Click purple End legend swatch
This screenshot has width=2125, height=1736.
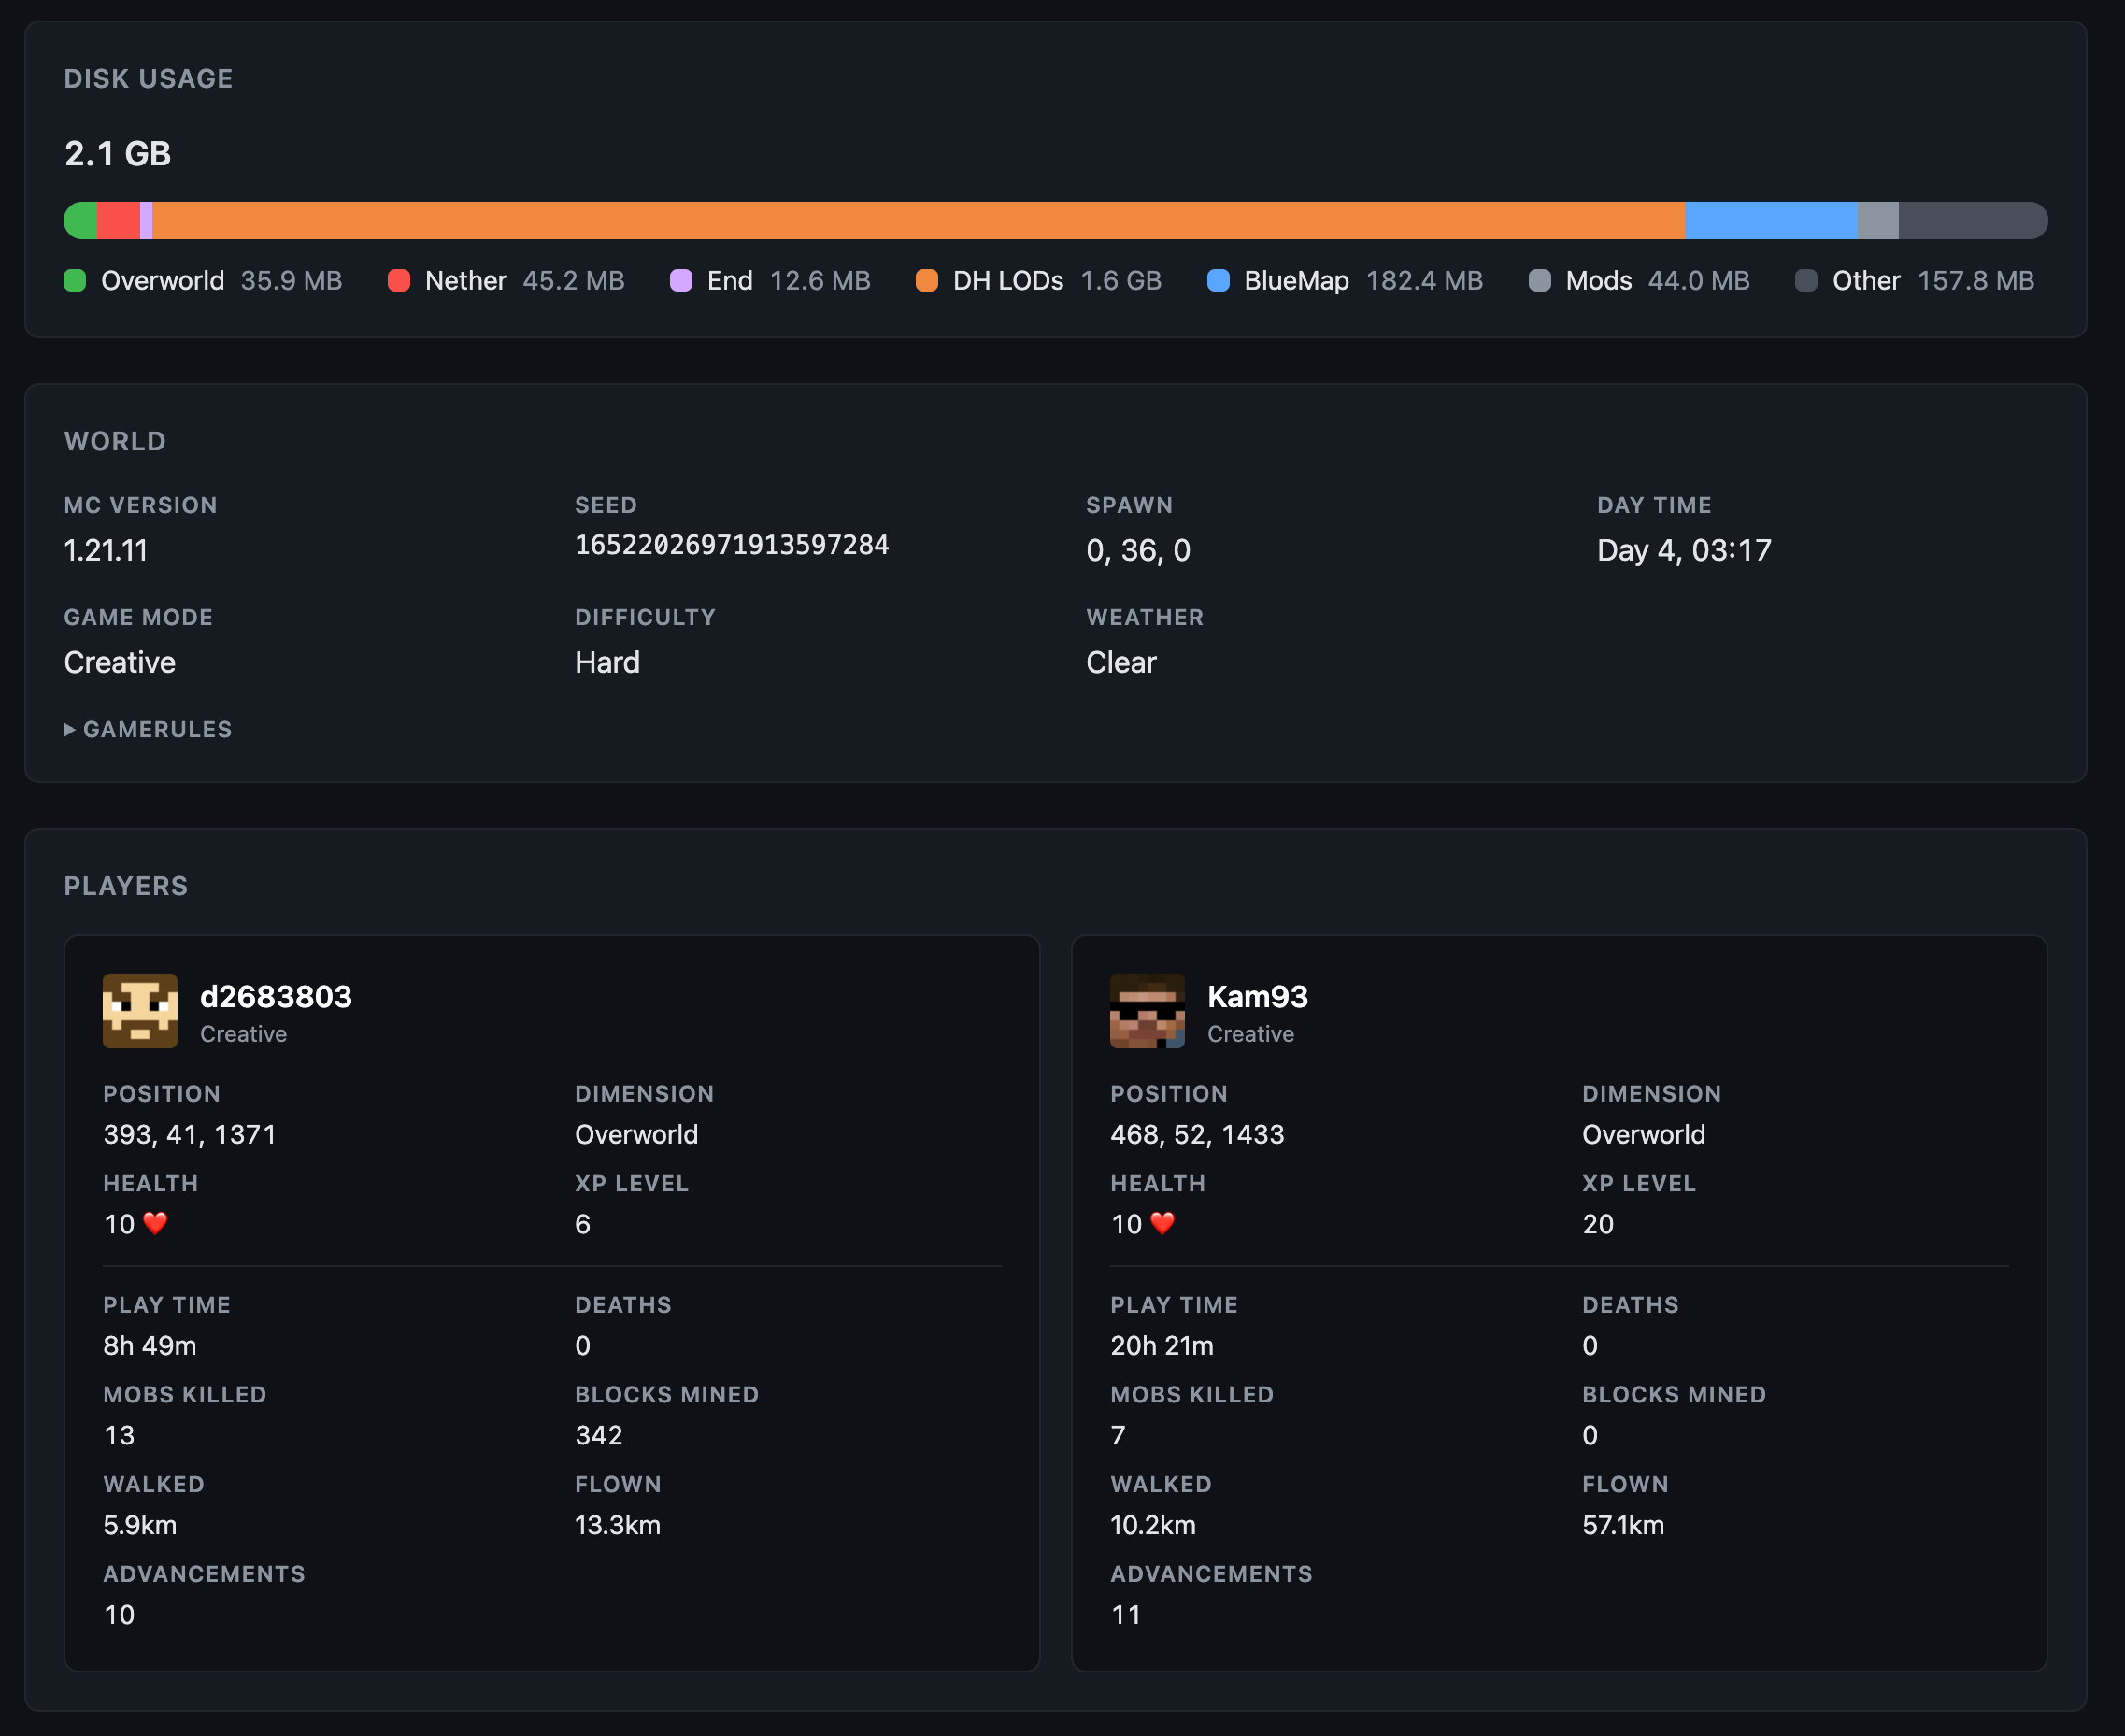click(x=681, y=281)
